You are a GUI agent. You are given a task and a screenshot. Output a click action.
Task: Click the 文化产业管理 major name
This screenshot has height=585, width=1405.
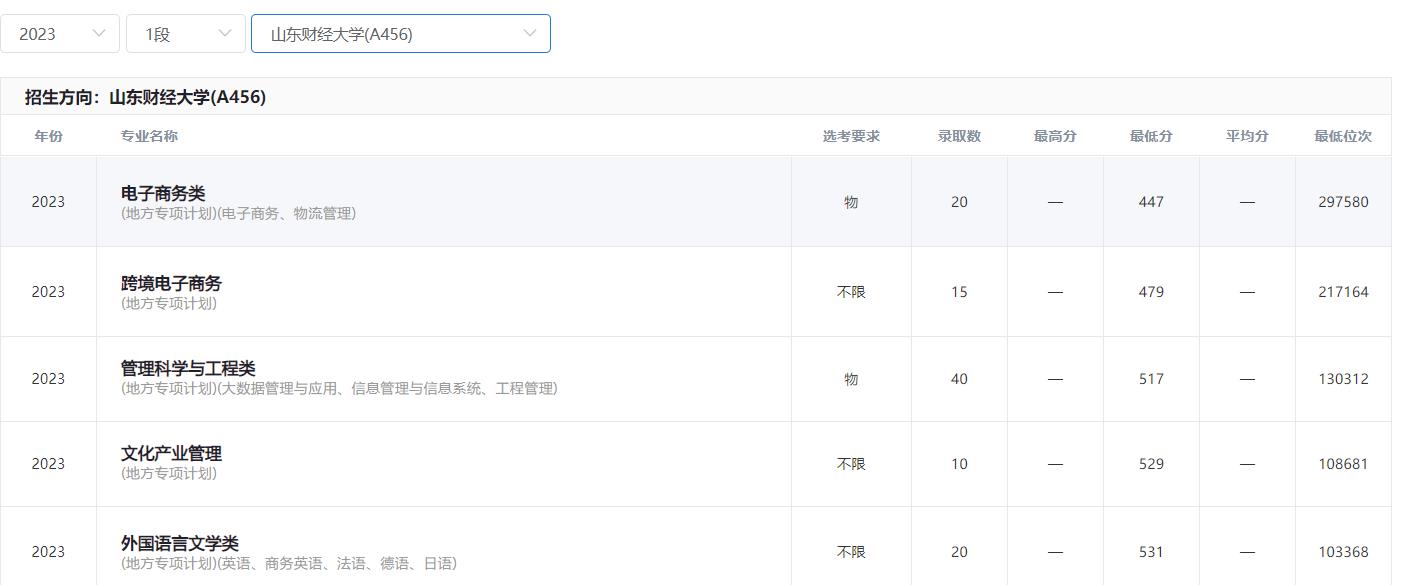tap(171, 454)
